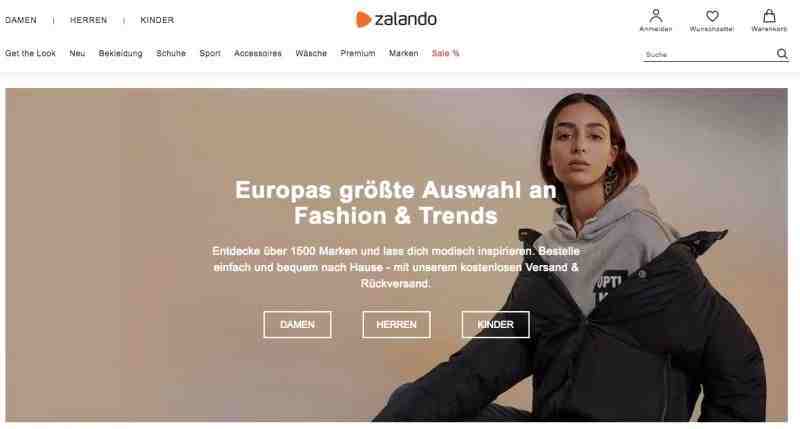The height and width of the screenshot is (429, 800).
Task: Open the Accessoires category menu
Action: (258, 53)
